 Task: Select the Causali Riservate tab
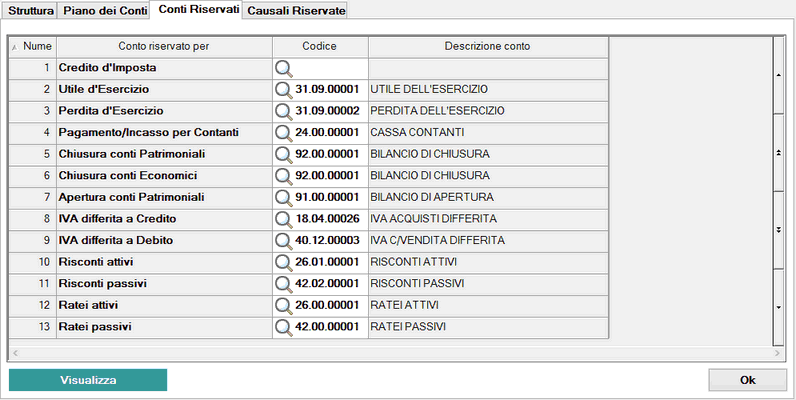click(x=296, y=11)
